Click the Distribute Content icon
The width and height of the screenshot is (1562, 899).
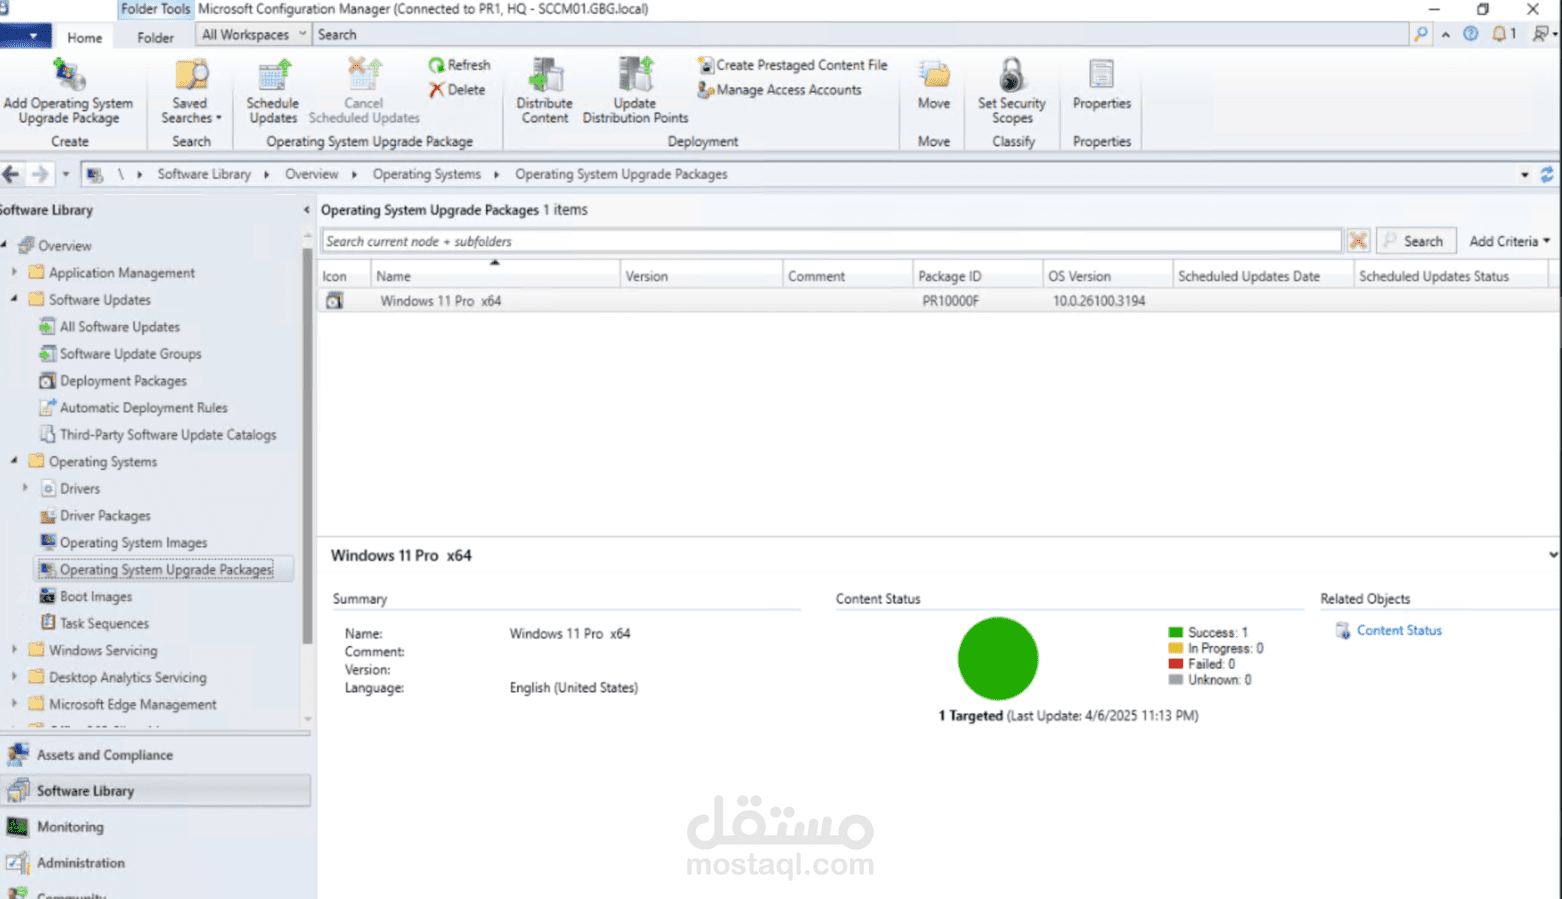[545, 75]
